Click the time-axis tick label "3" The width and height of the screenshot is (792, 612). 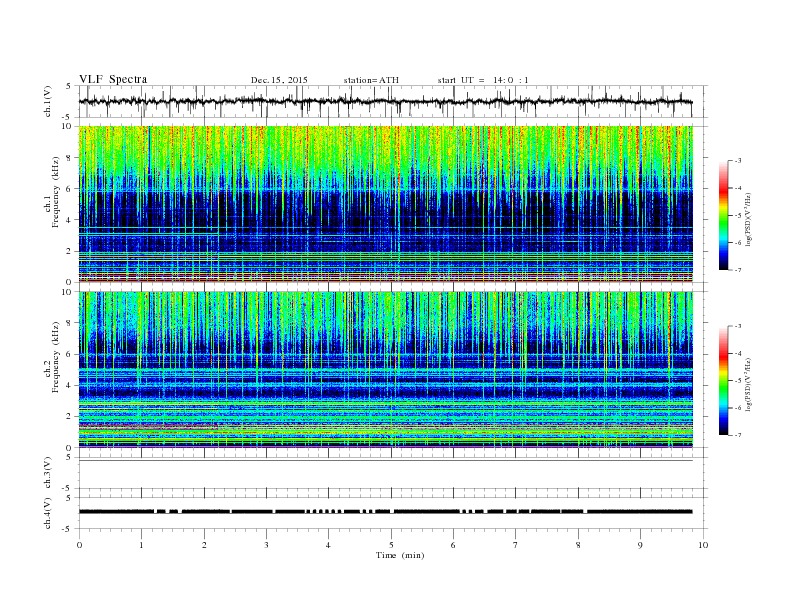[x=266, y=545]
